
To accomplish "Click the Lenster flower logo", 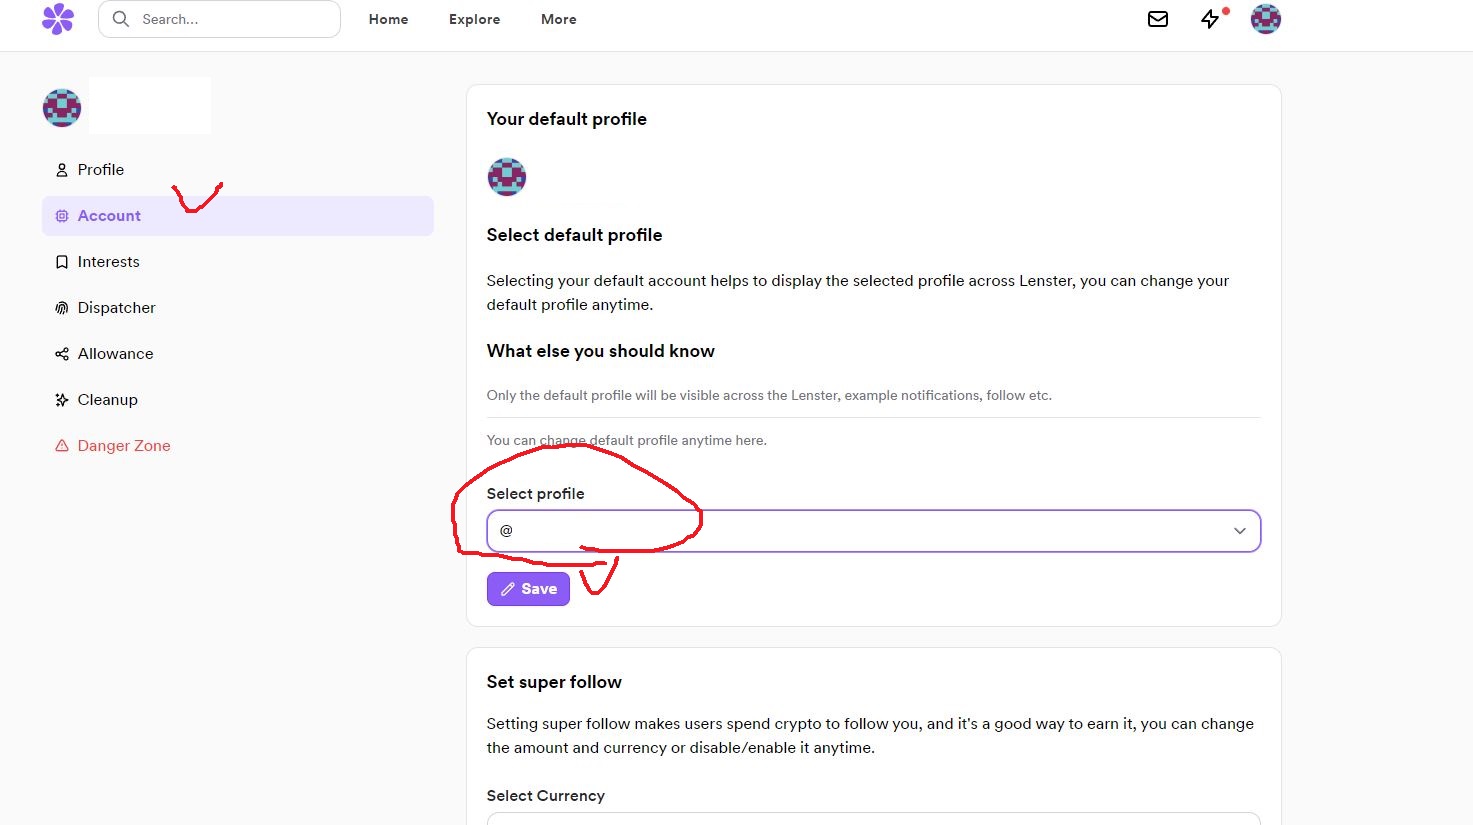I will (58, 19).
